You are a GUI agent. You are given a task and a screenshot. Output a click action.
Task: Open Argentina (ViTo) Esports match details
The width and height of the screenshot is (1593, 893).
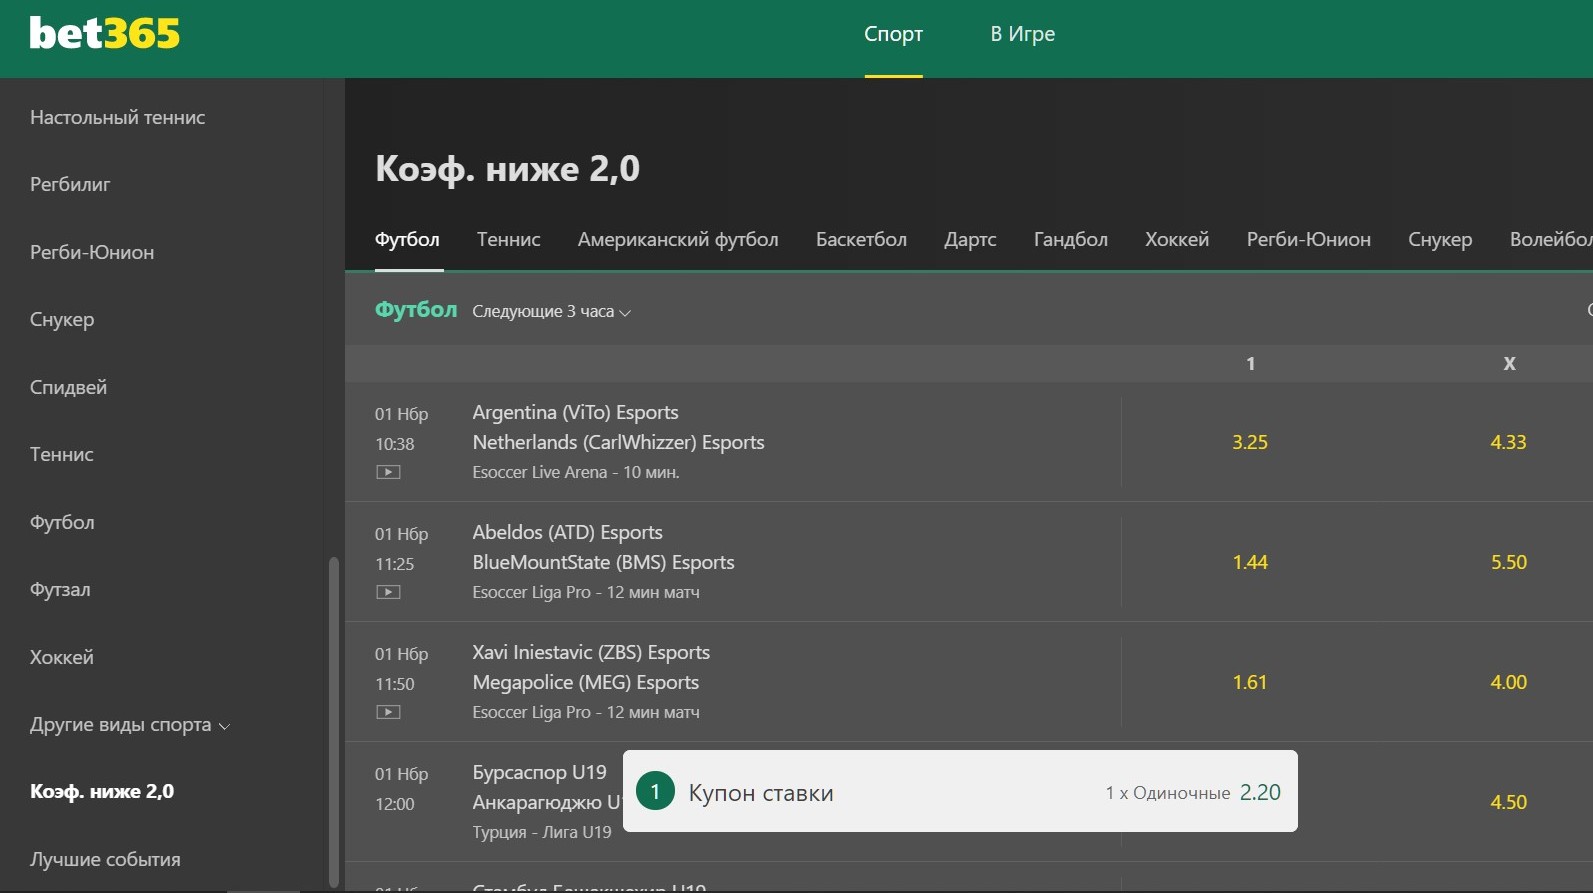[x=575, y=413]
